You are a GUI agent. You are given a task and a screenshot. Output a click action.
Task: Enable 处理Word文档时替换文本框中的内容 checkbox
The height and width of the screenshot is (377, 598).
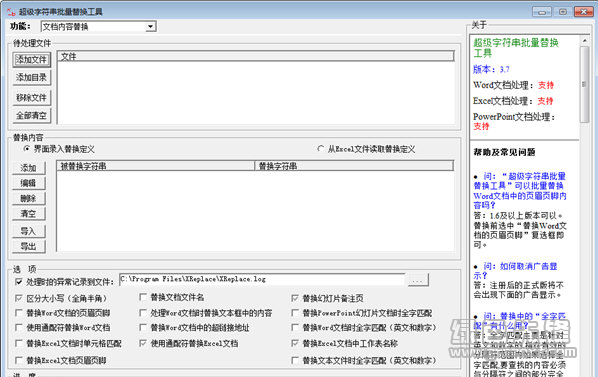tap(143, 313)
